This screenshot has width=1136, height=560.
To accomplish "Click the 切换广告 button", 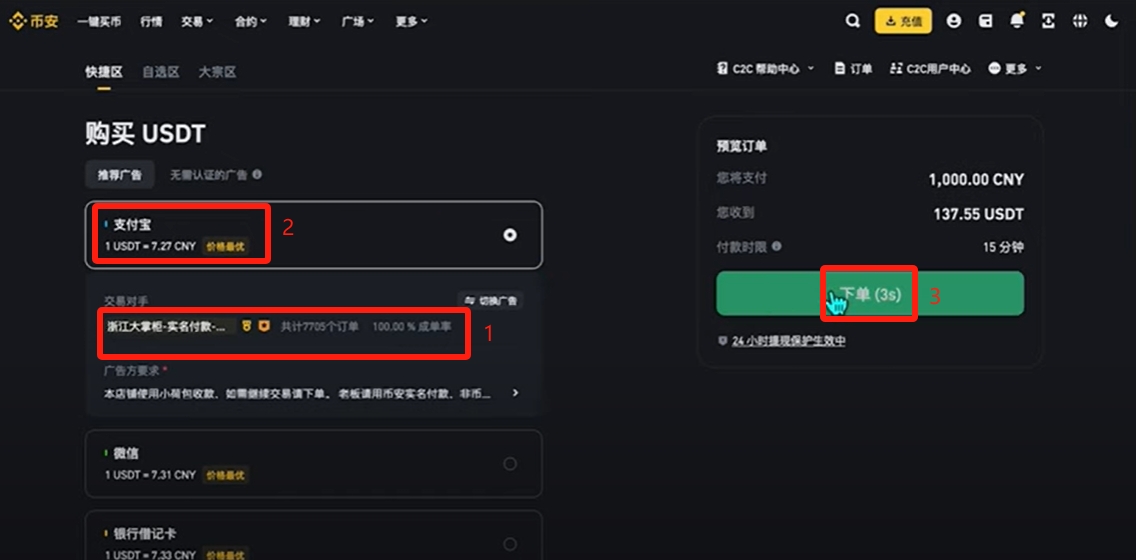I will pos(490,300).
